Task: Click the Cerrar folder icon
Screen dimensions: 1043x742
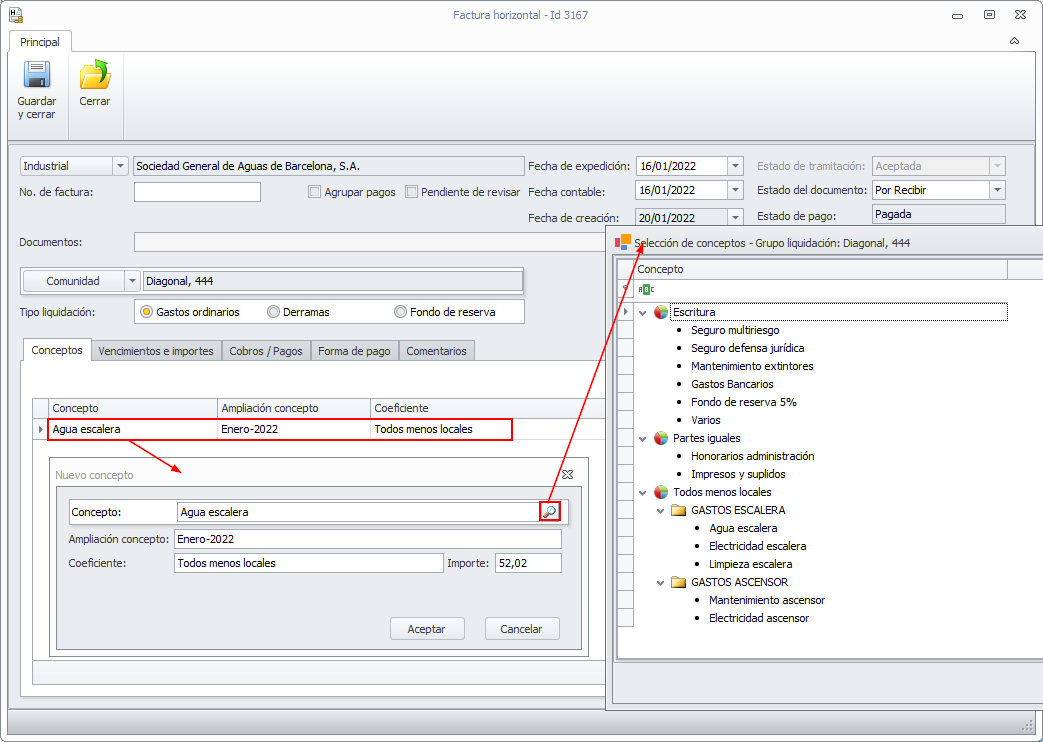Action: point(95,76)
